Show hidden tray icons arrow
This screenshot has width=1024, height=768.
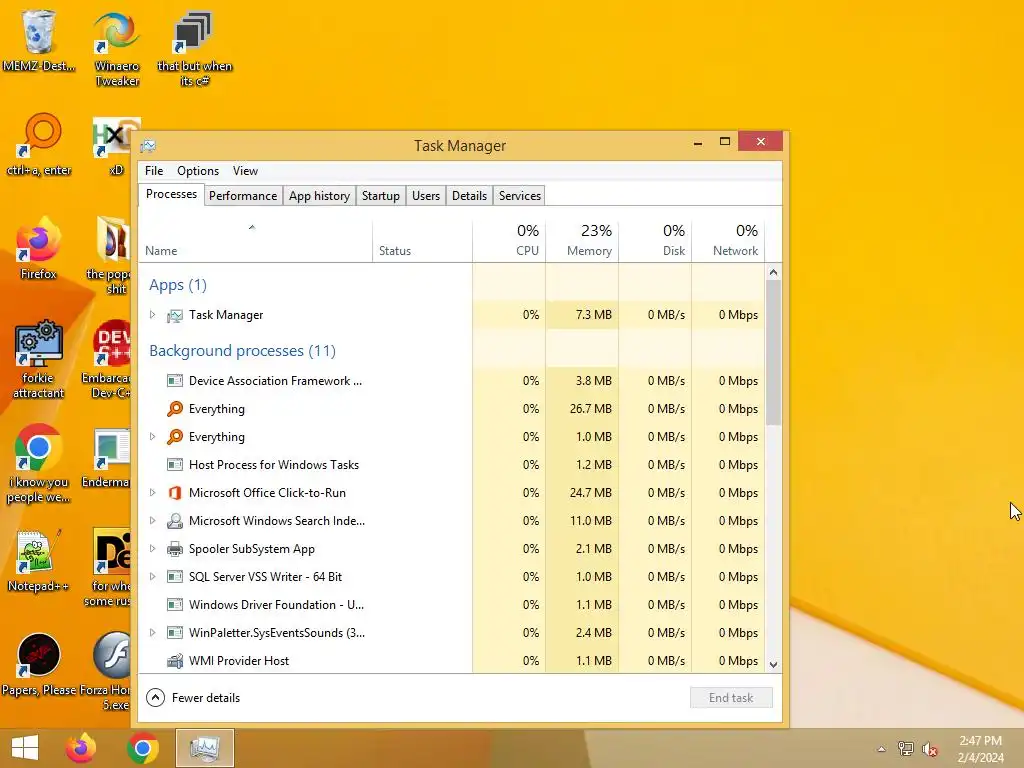pos(882,749)
